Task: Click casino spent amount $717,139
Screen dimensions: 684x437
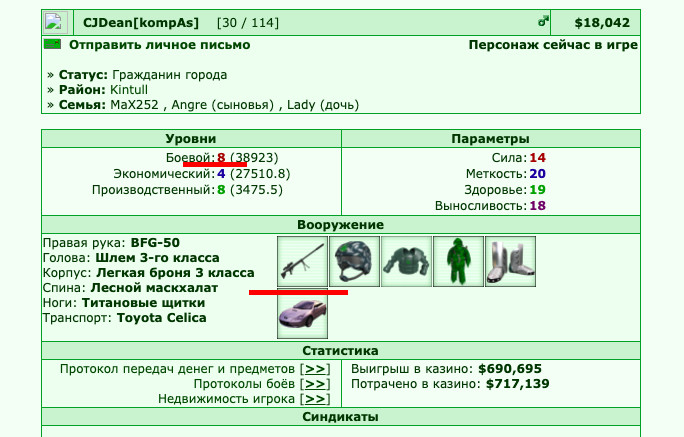Action: tap(518, 384)
